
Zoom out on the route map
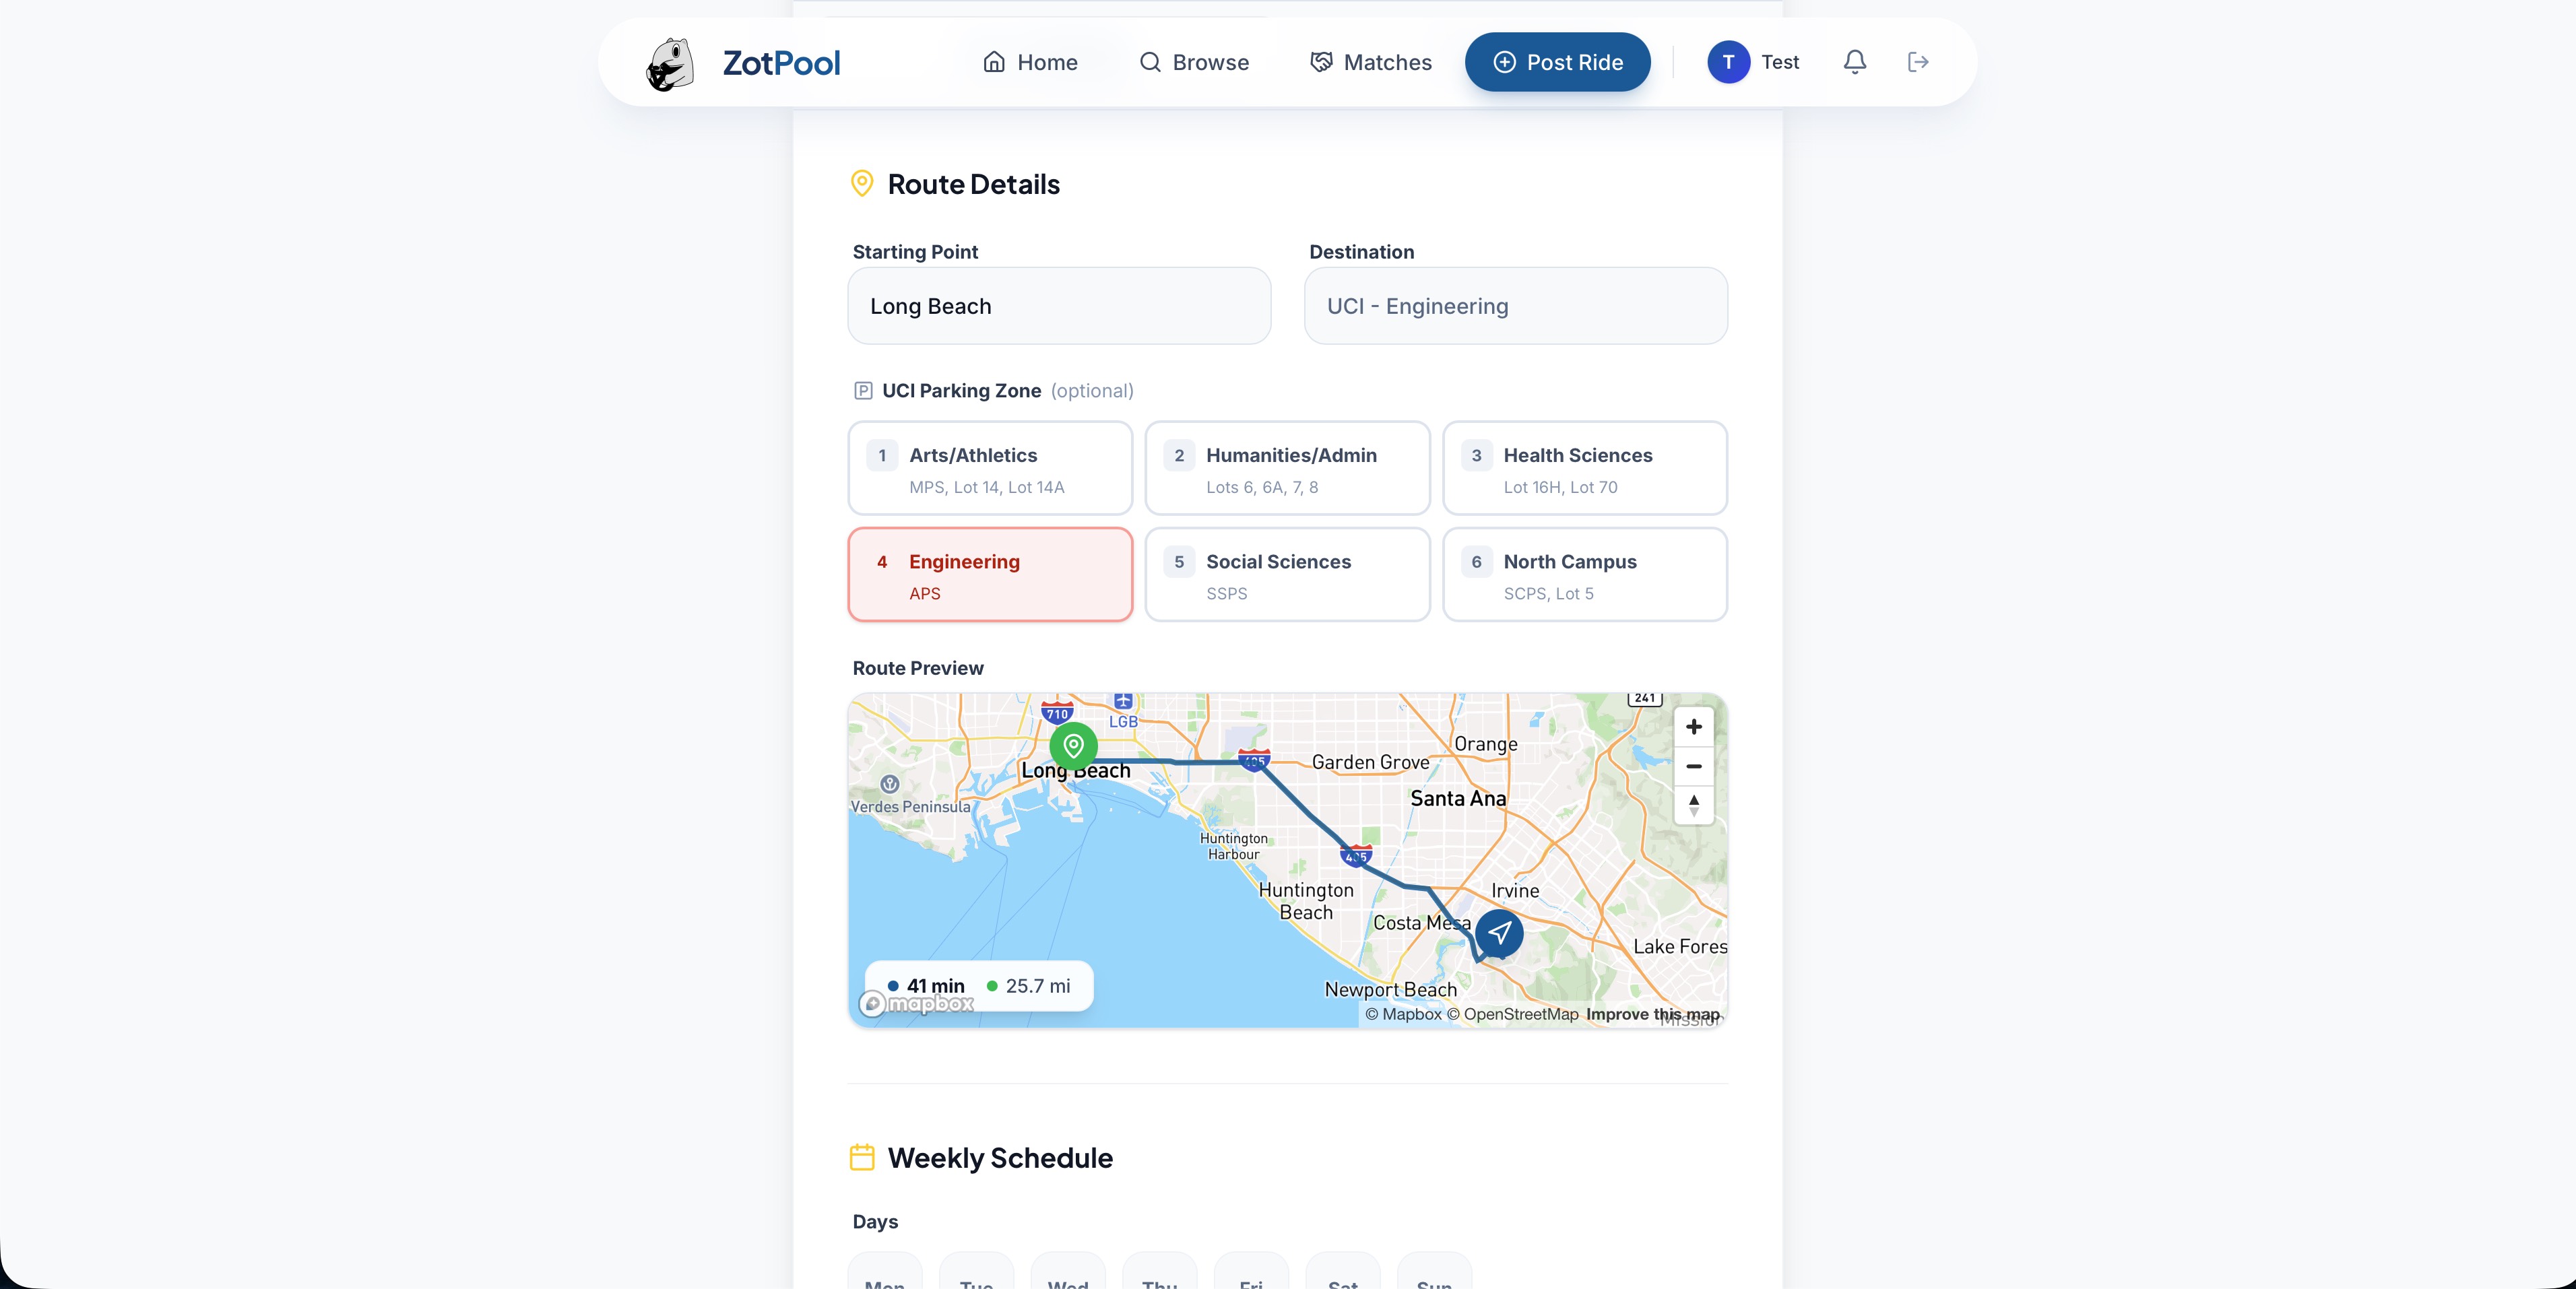pos(1693,766)
